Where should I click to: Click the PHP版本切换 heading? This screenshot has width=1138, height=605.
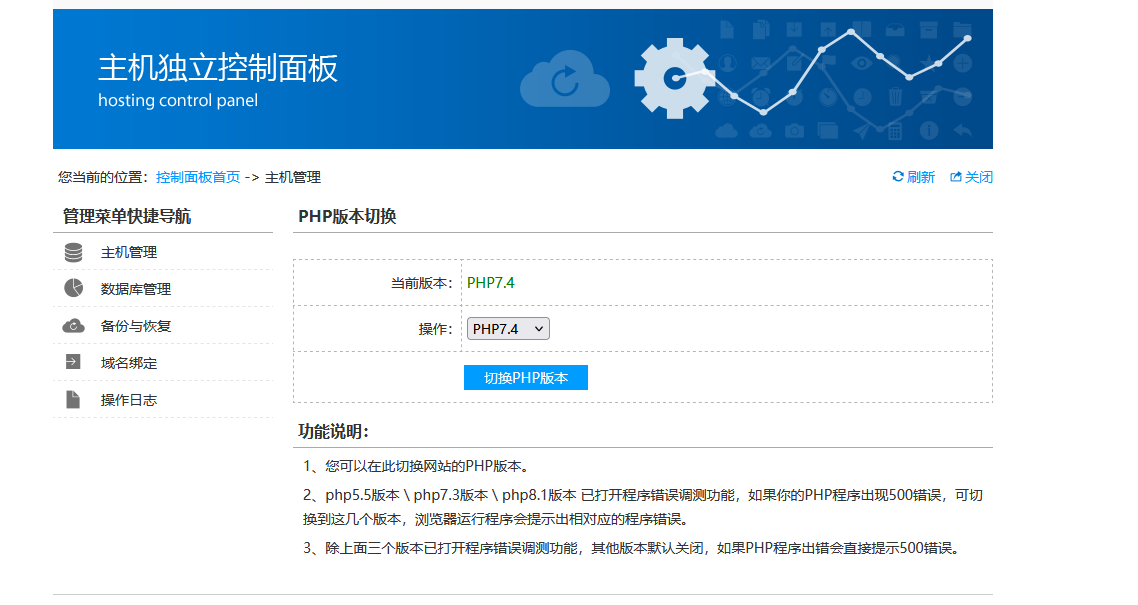(347, 216)
